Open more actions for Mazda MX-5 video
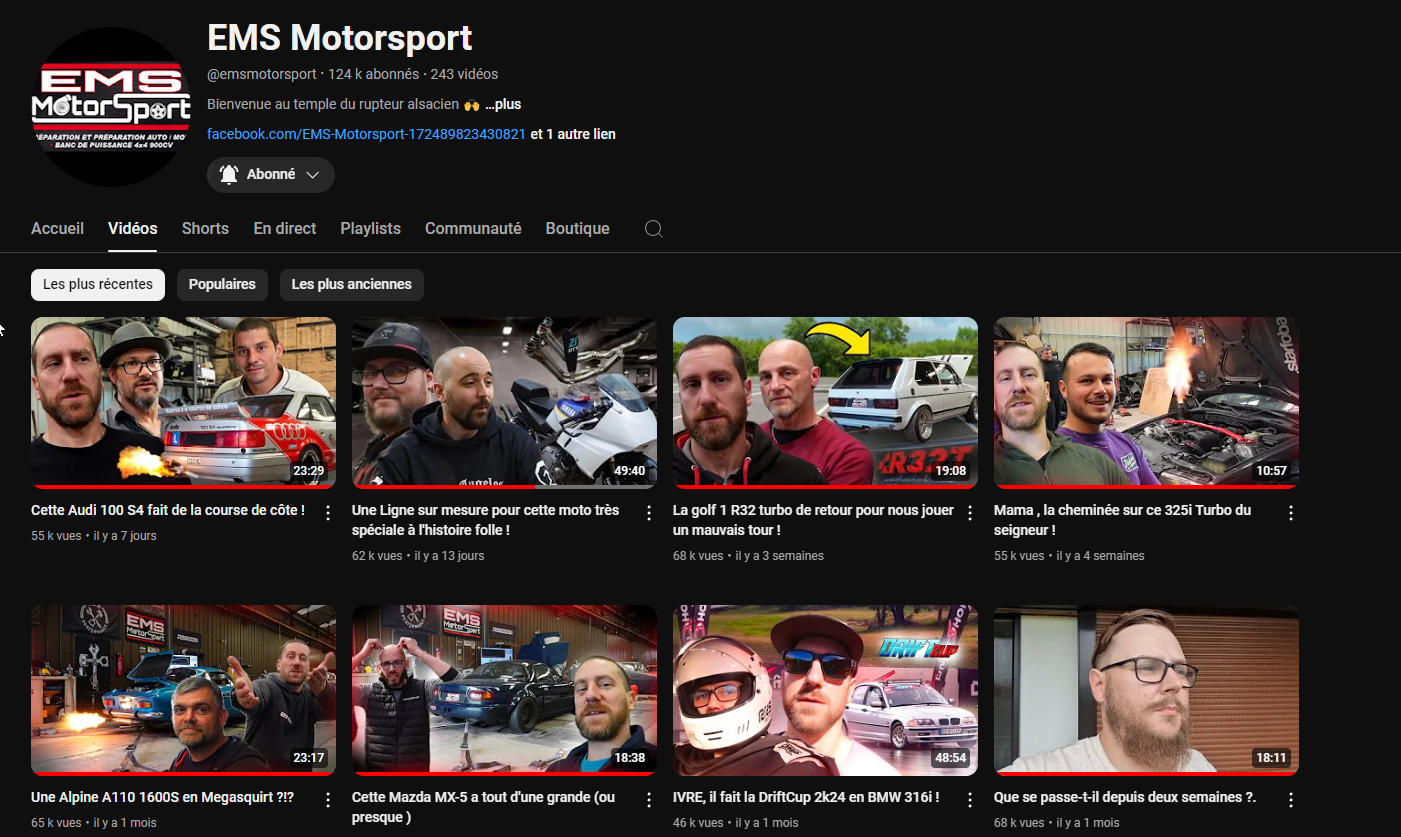 649,800
